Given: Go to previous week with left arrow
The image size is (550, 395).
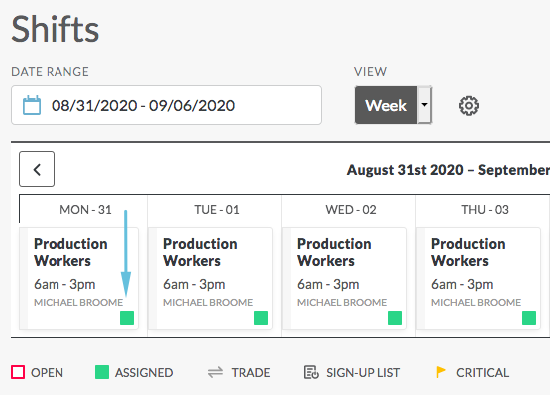Looking at the screenshot, I should click(37, 169).
